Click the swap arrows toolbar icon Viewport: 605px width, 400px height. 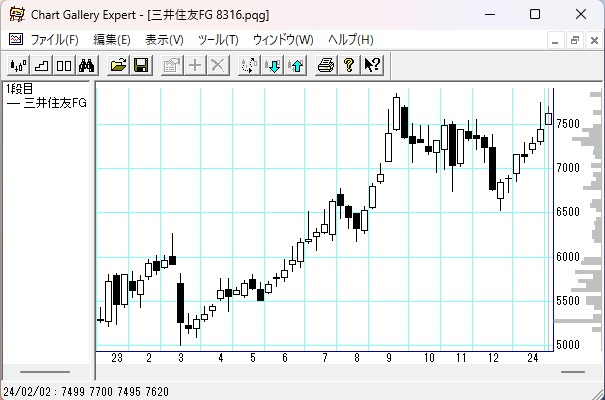point(250,66)
